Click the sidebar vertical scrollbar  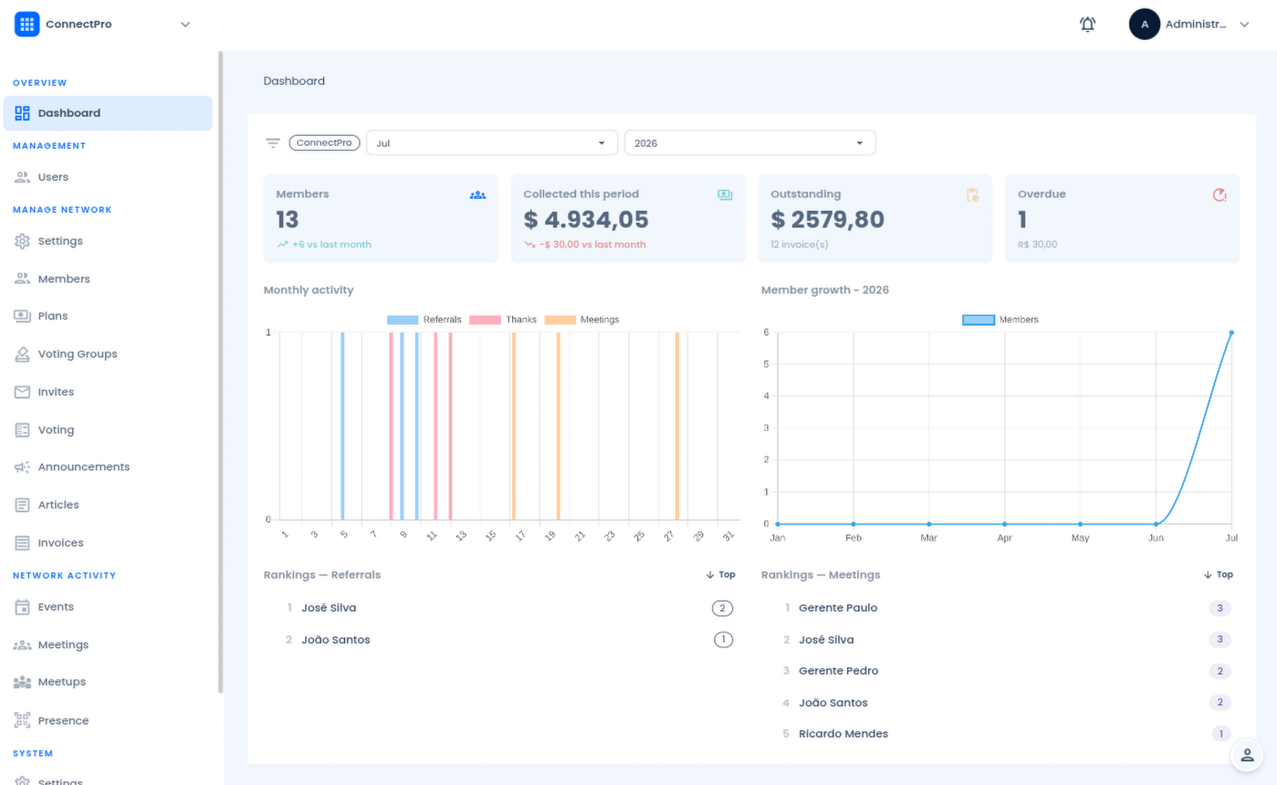tap(220, 372)
